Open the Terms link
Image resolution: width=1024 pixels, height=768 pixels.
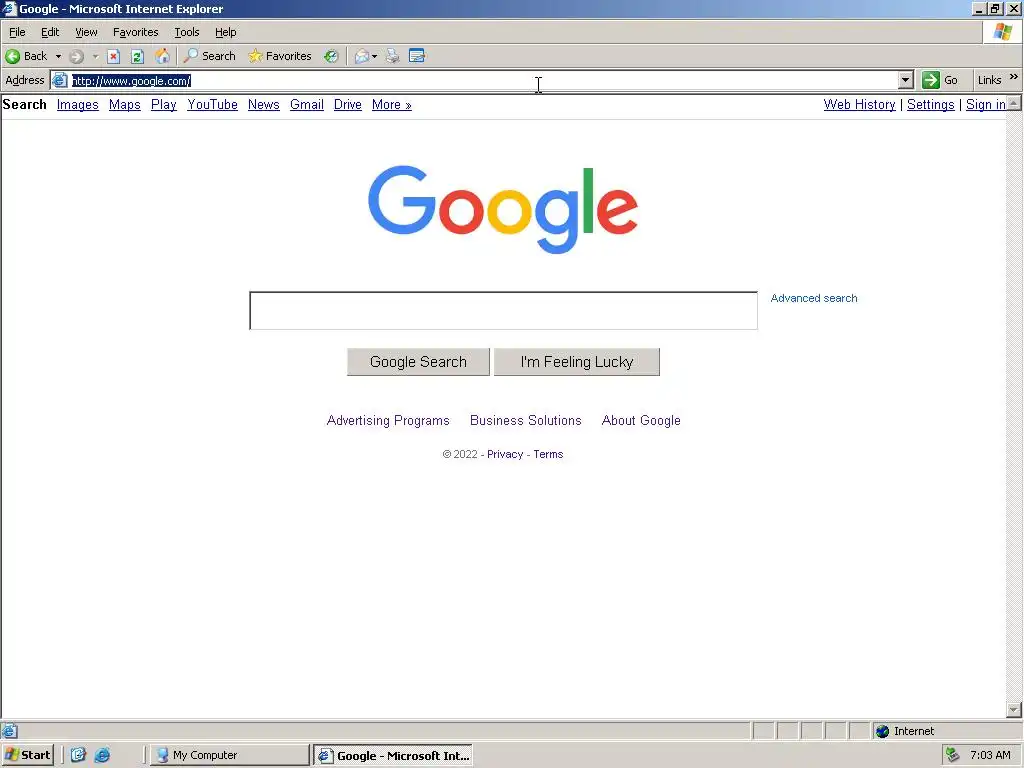(548, 455)
